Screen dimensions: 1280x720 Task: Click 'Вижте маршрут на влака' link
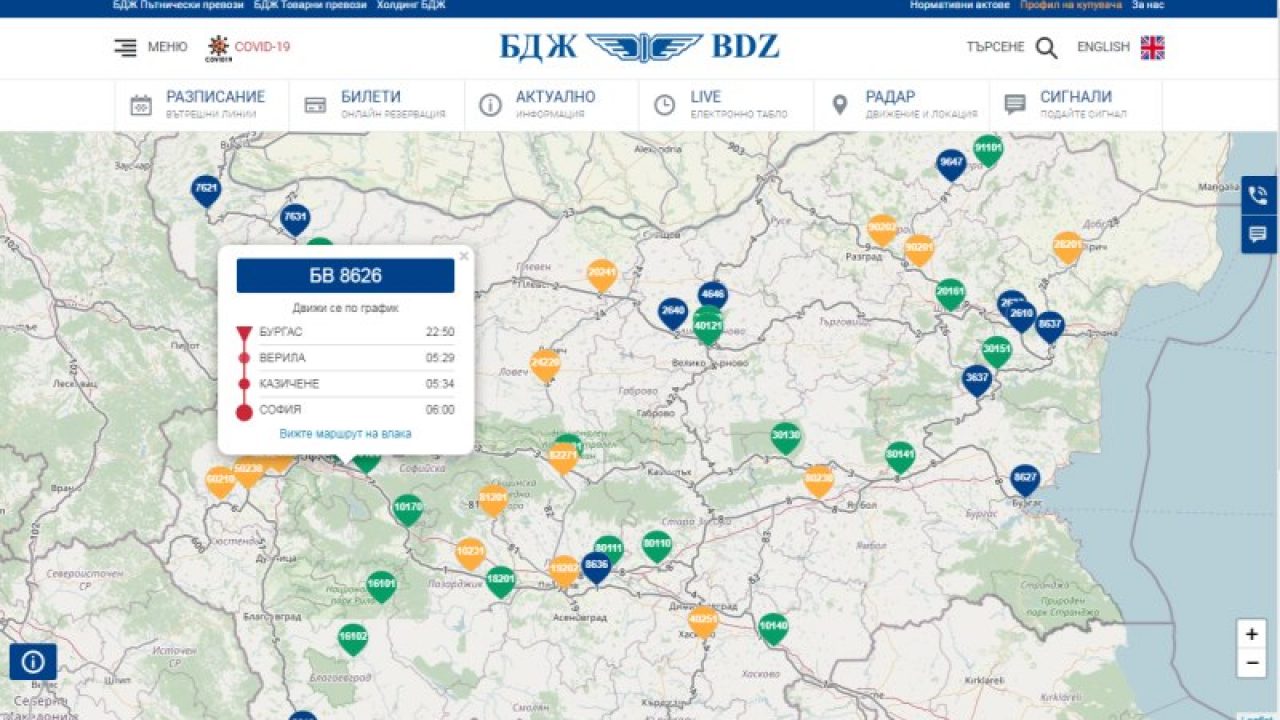345,434
